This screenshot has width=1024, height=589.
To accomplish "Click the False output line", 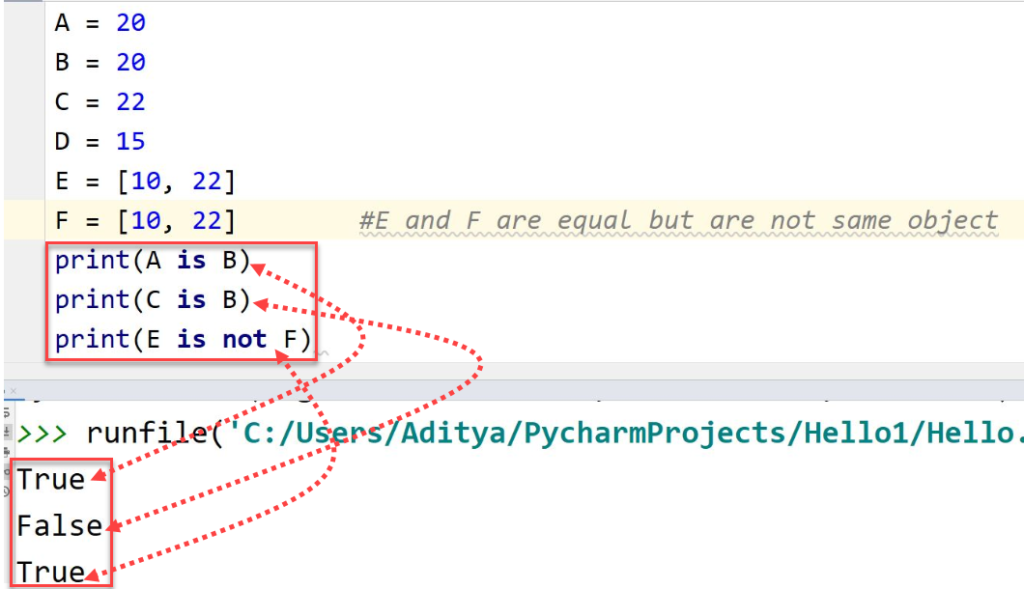I will 59,526.
